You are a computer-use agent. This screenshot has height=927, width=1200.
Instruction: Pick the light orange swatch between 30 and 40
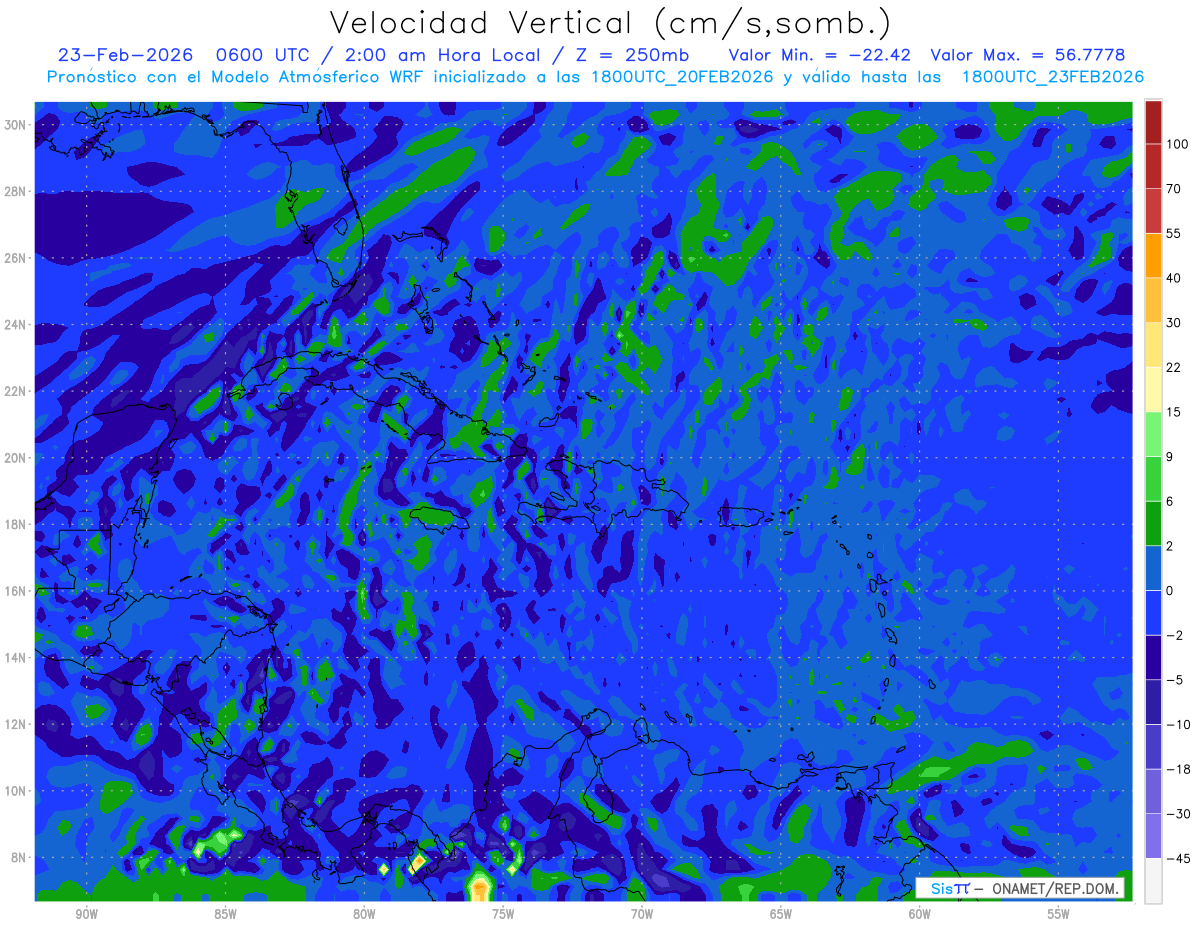pyautogui.click(x=1153, y=299)
